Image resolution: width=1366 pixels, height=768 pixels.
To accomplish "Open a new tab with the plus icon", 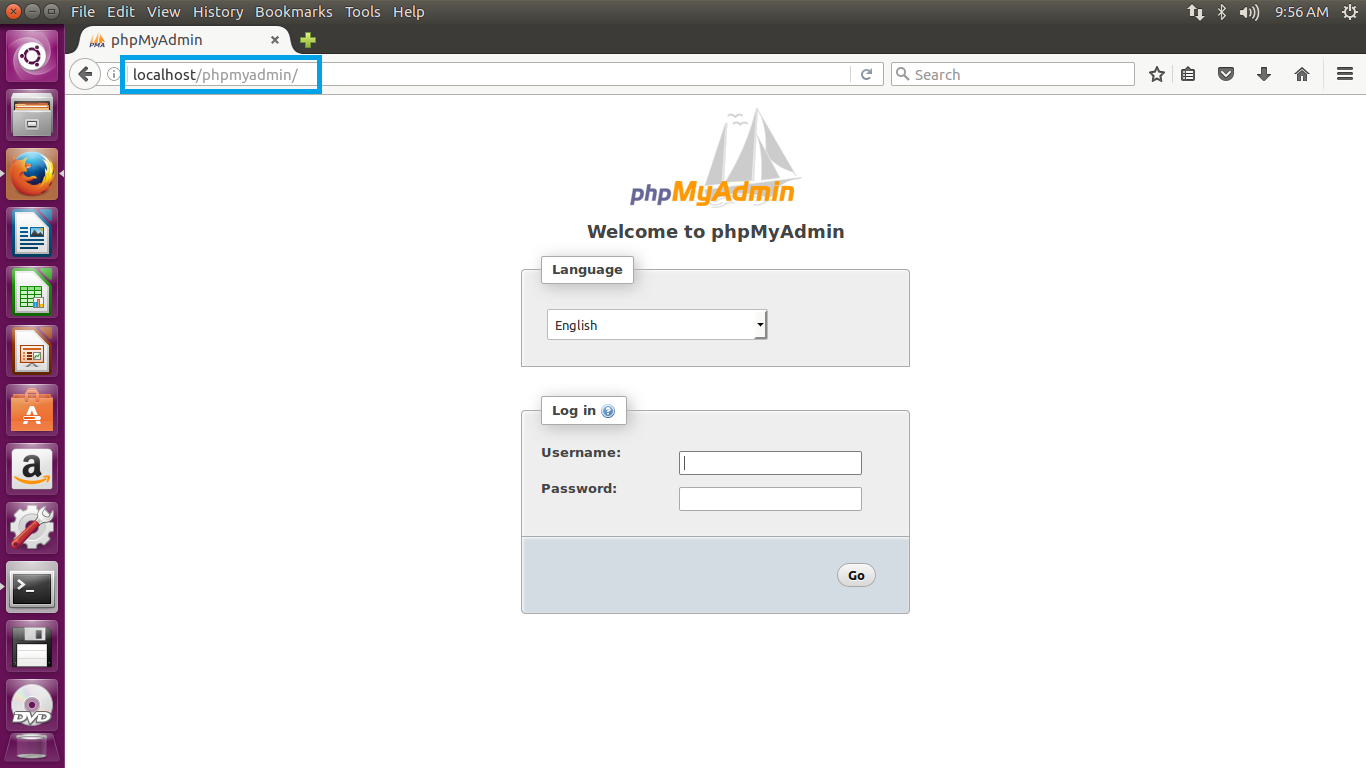I will pos(308,40).
